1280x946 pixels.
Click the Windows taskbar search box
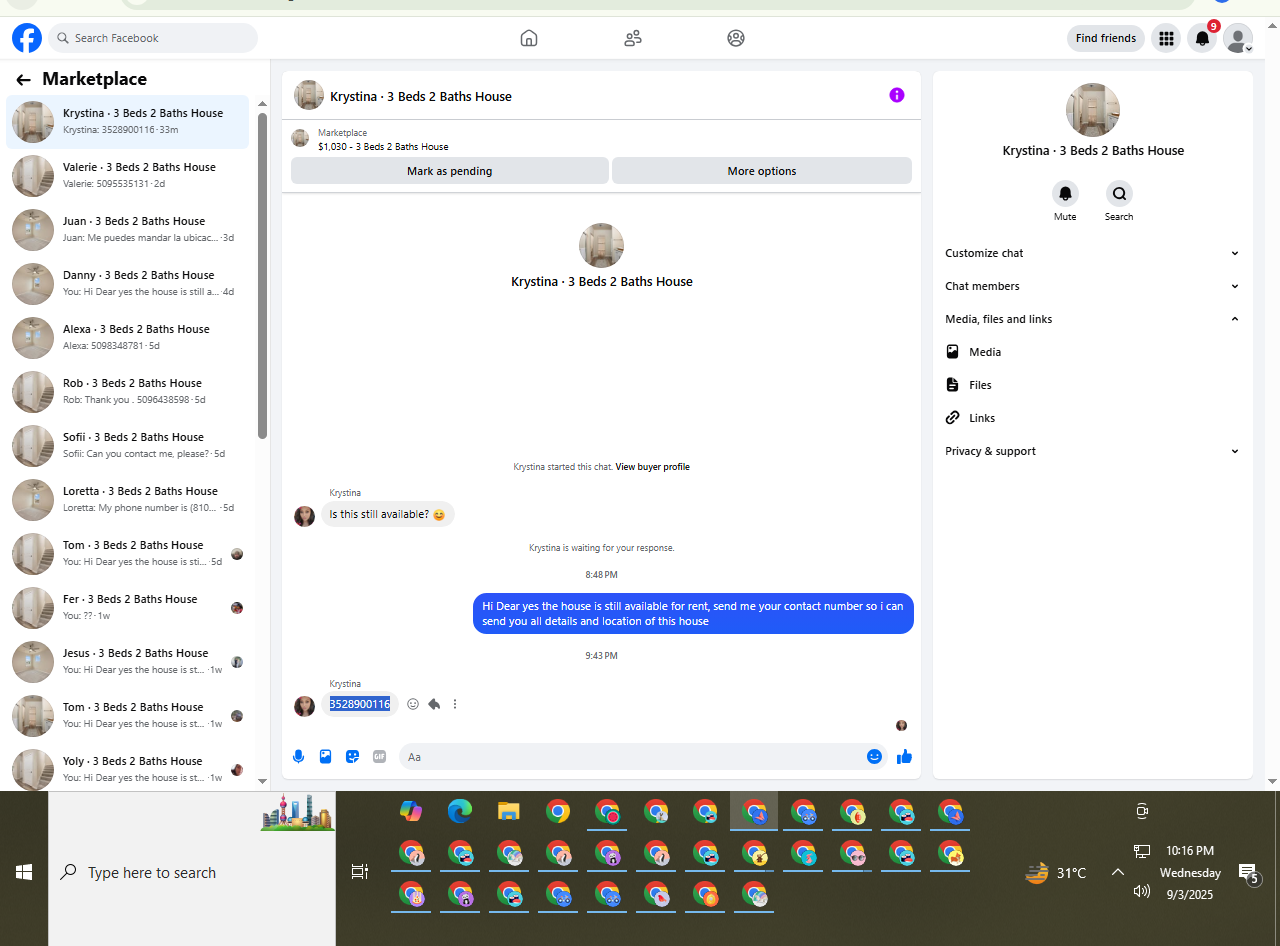tap(192, 872)
